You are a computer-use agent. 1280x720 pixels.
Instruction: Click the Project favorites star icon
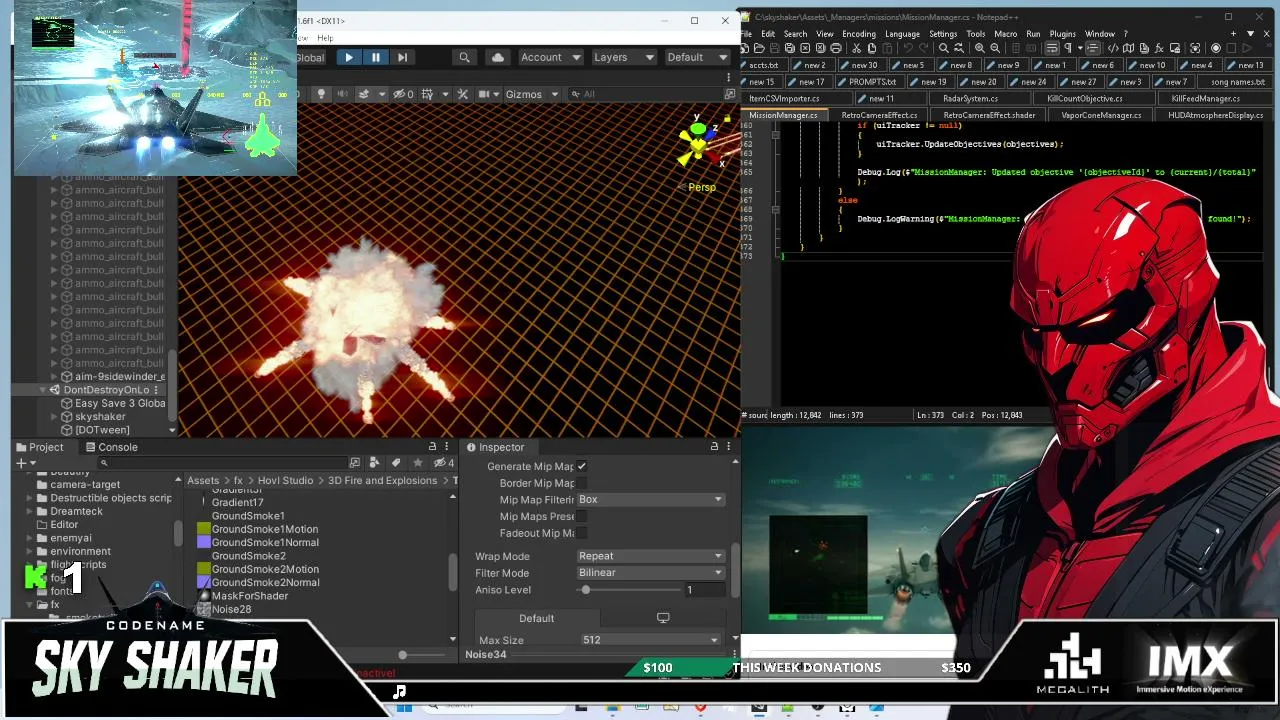(x=418, y=463)
